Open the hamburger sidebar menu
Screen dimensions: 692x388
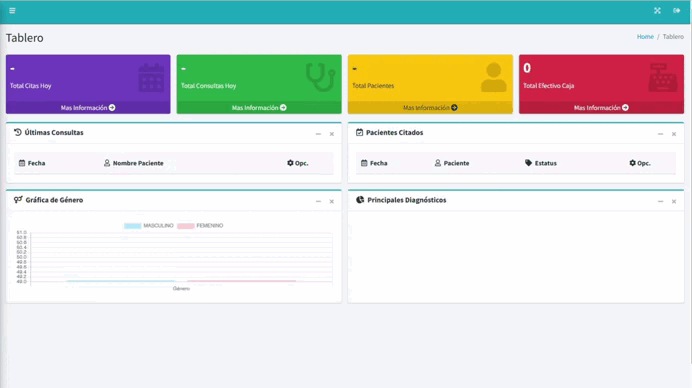pos(12,11)
